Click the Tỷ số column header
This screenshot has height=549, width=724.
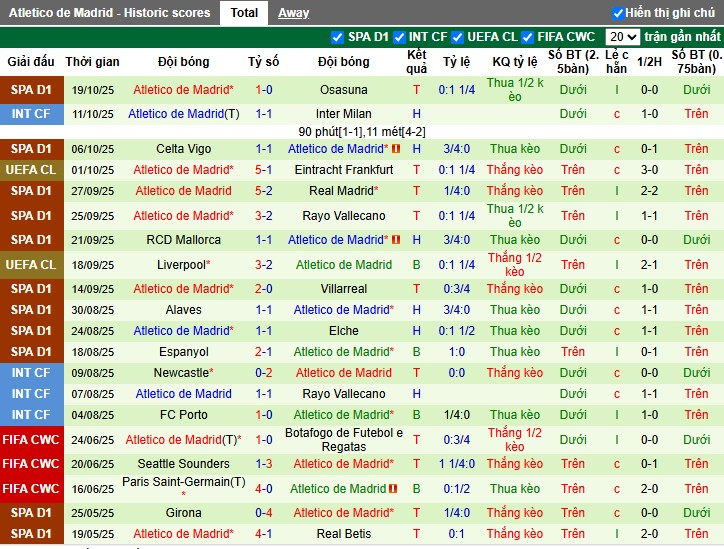264,61
